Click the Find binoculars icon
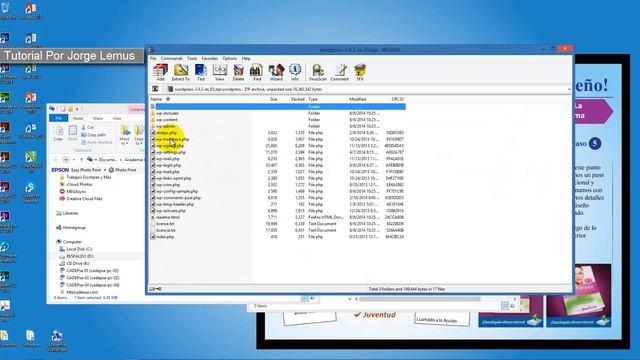Image resolution: width=640 pixels, height=360 pixels. coord(257,72)
